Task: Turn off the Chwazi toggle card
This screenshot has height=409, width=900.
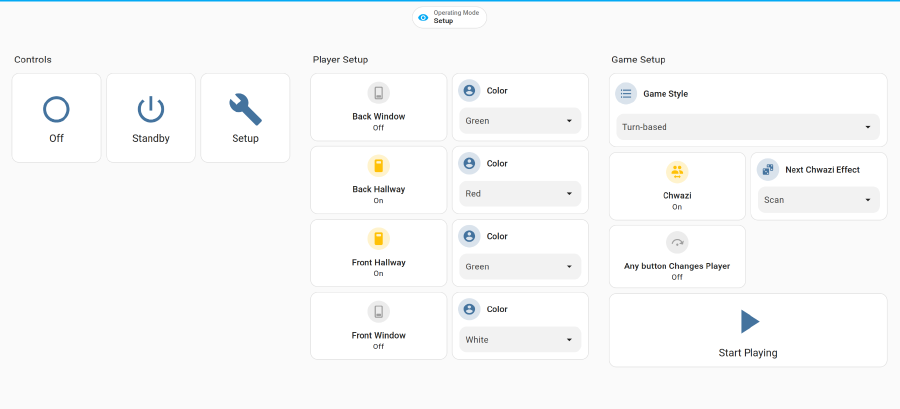Action: [x=677, y=186]
